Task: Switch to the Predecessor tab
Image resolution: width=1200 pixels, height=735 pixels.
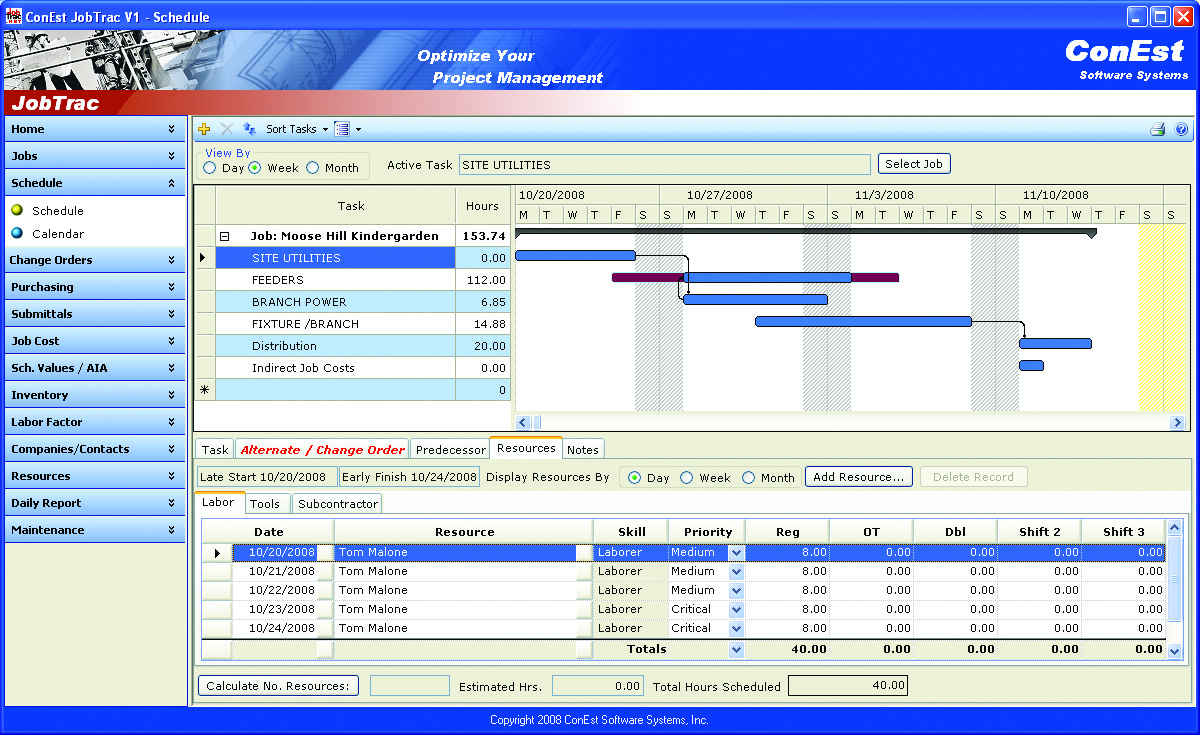Action: tap(450, 450)
